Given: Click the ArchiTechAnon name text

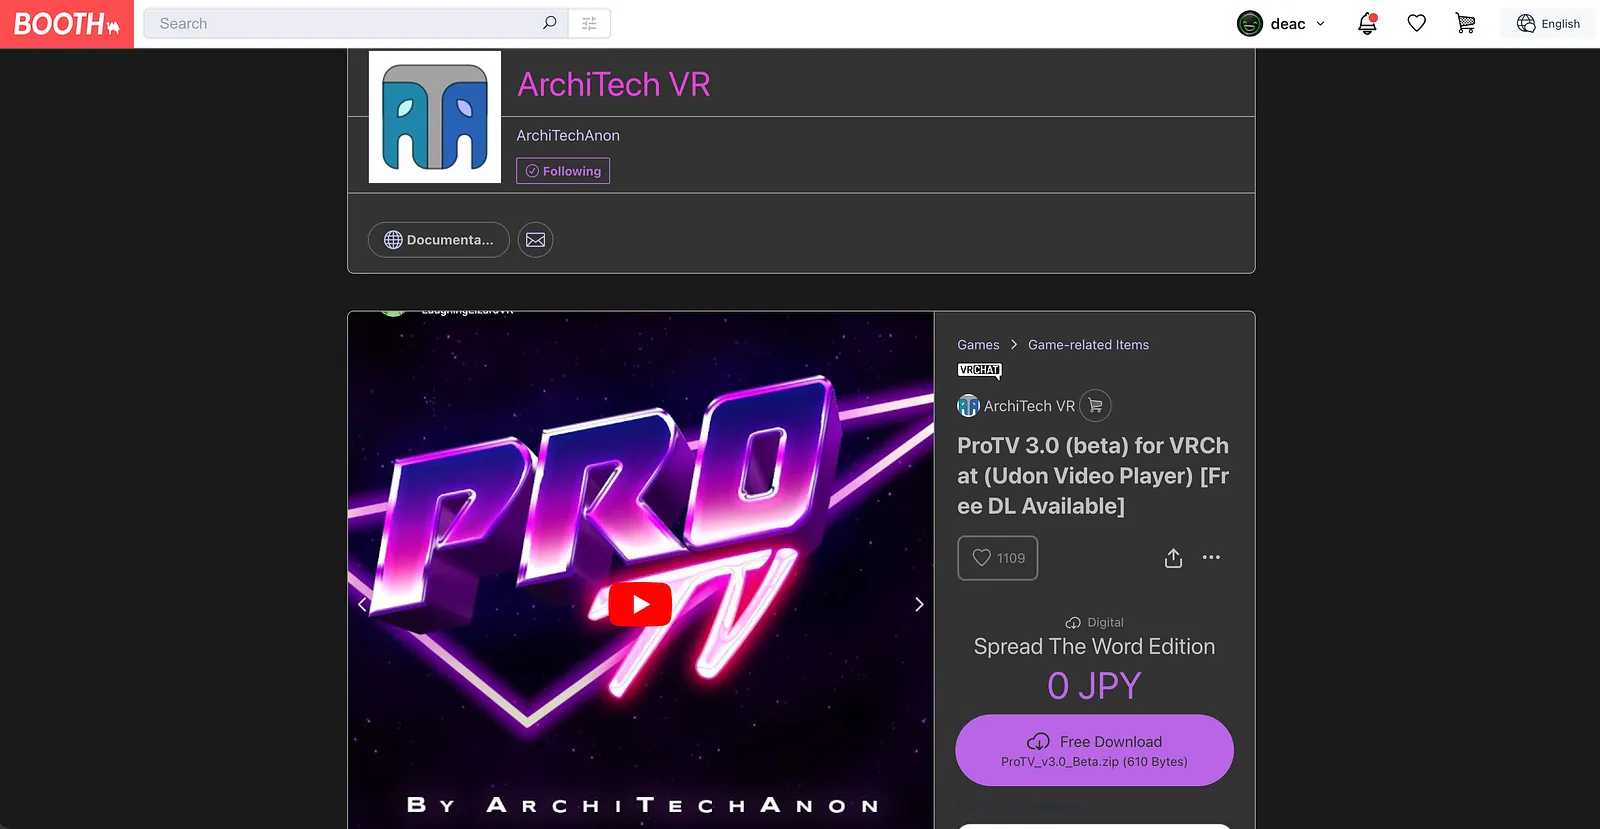Looking at the screenshot, I should [x=568, y=135].
